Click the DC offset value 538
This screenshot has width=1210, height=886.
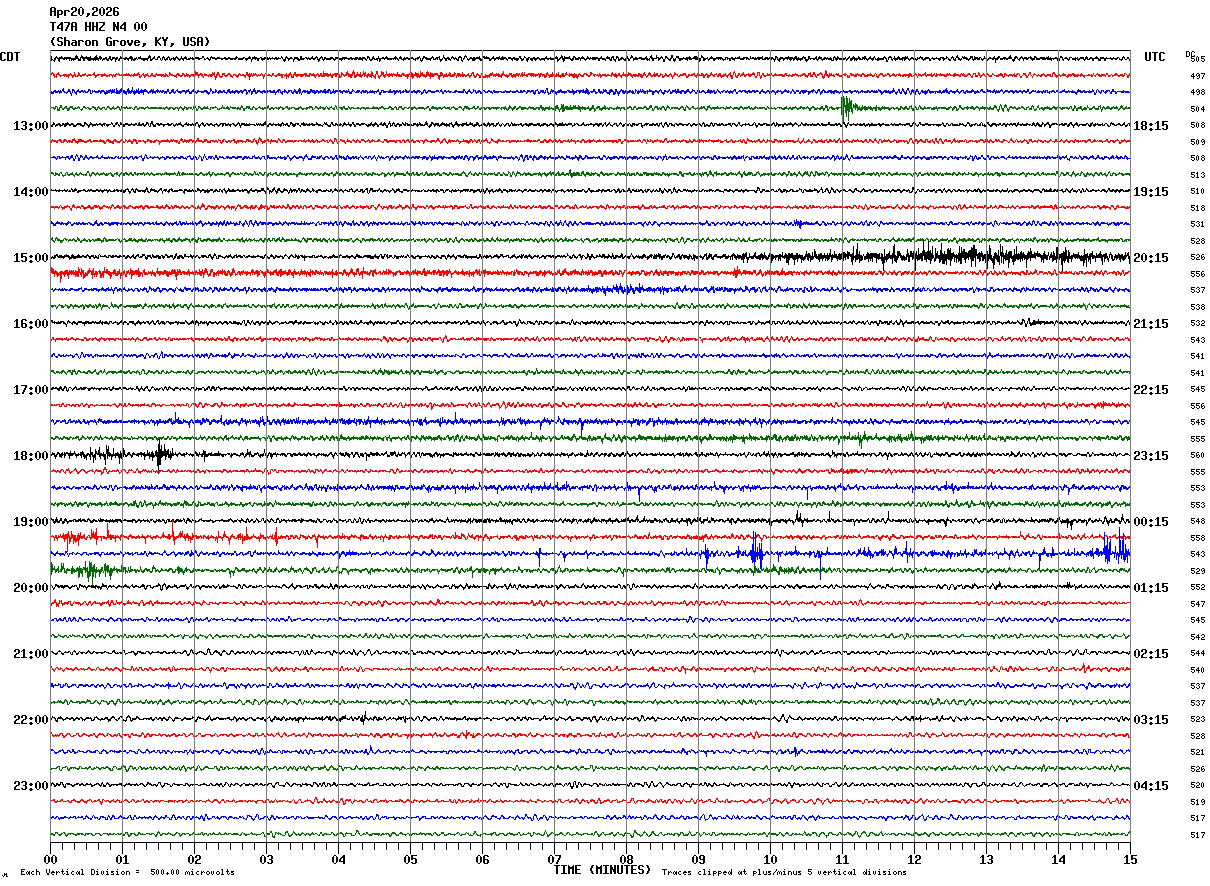click(1197, 307)
